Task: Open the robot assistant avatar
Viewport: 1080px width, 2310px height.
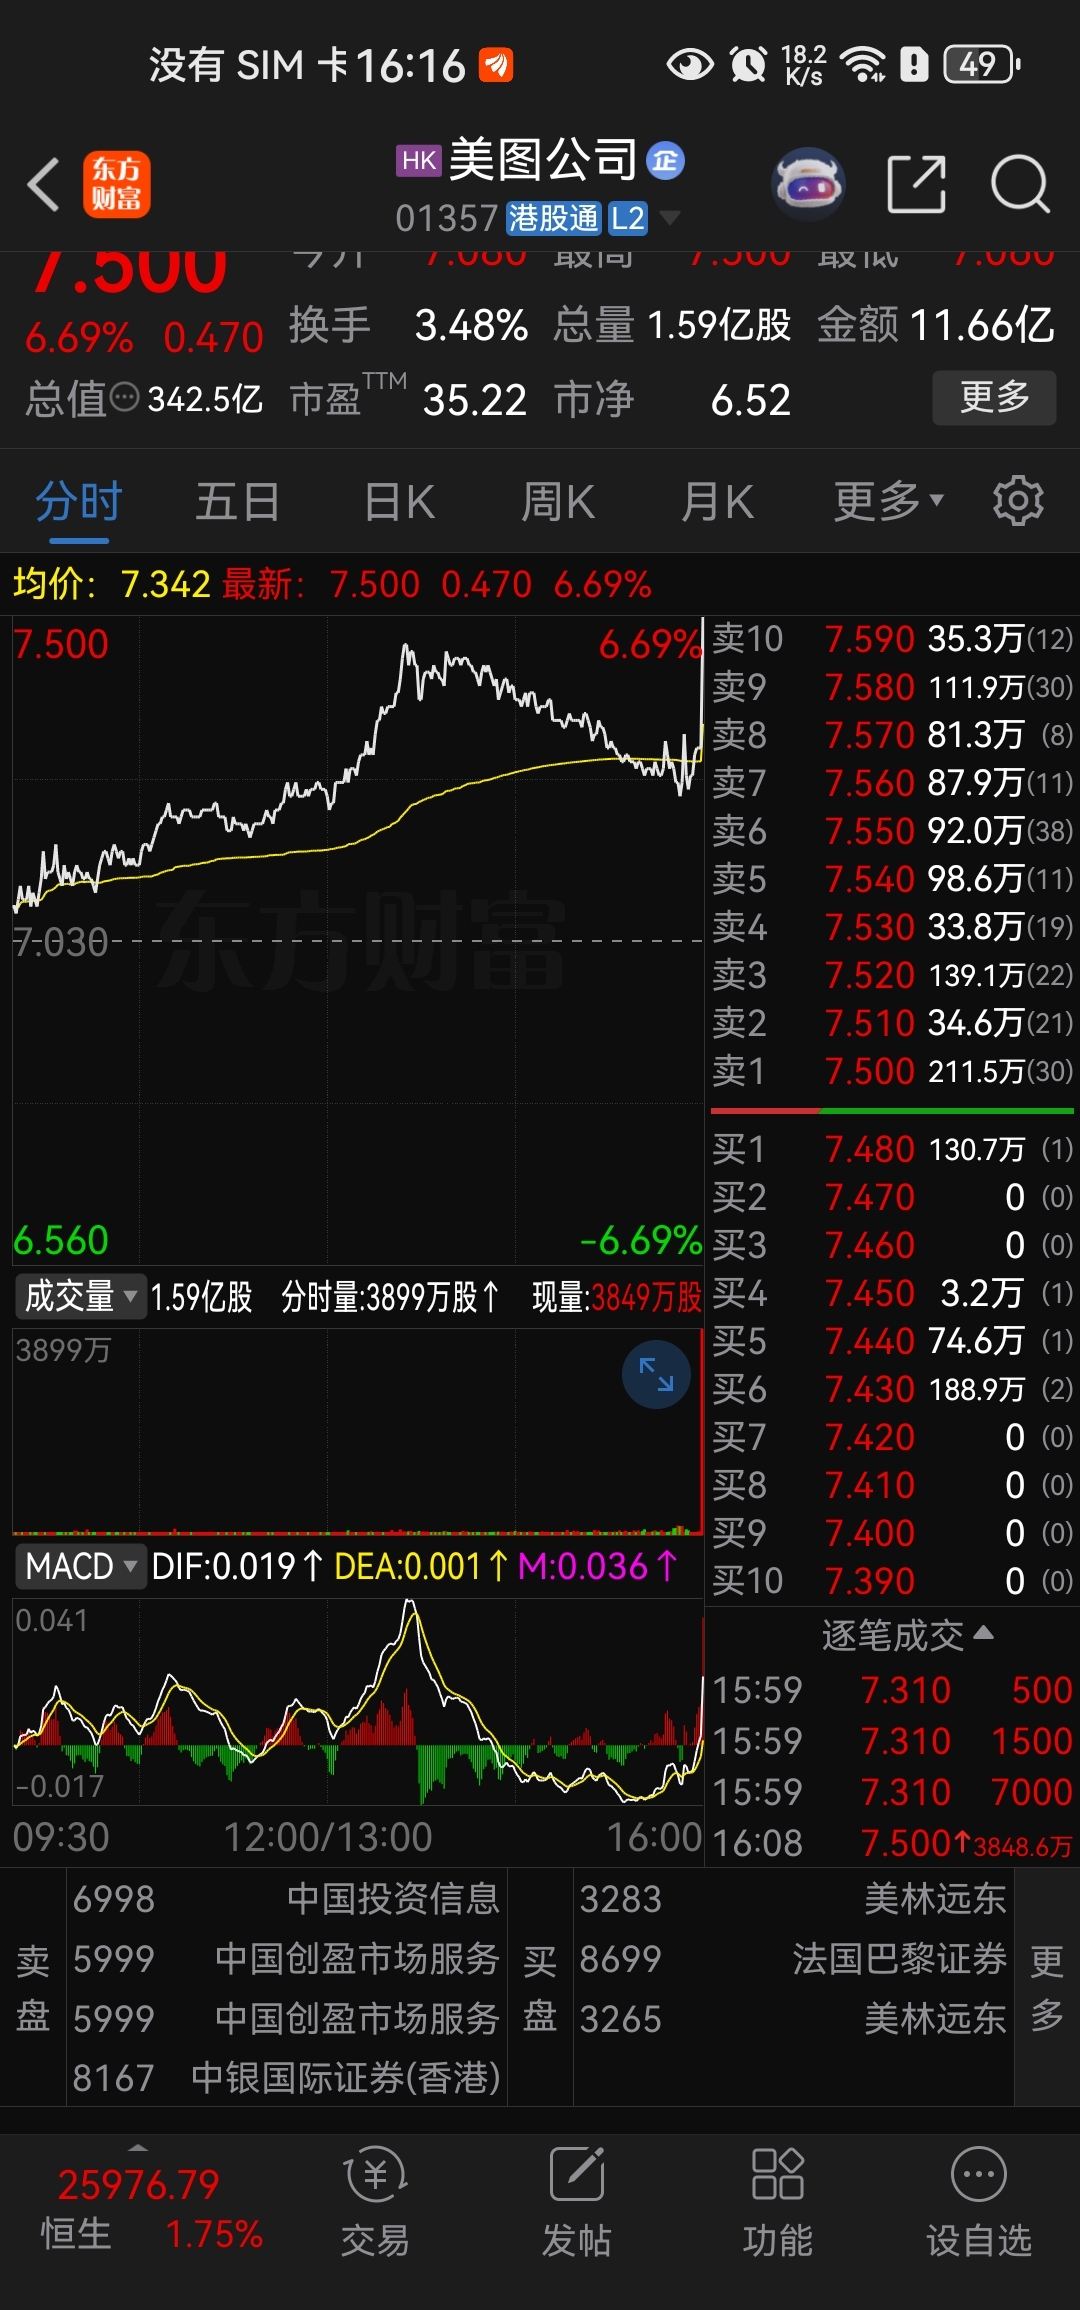Action: [809, 184]
